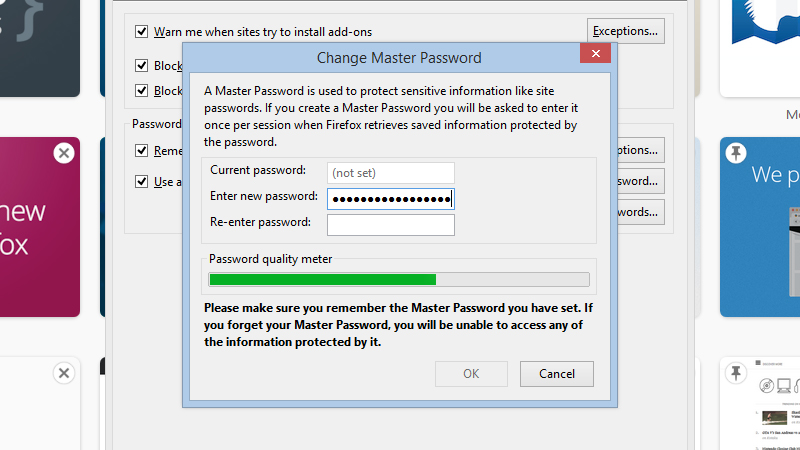This screenshot has width=800, height=450.
Task: Click the greyed-out OK button
Action: pos(471,374)
